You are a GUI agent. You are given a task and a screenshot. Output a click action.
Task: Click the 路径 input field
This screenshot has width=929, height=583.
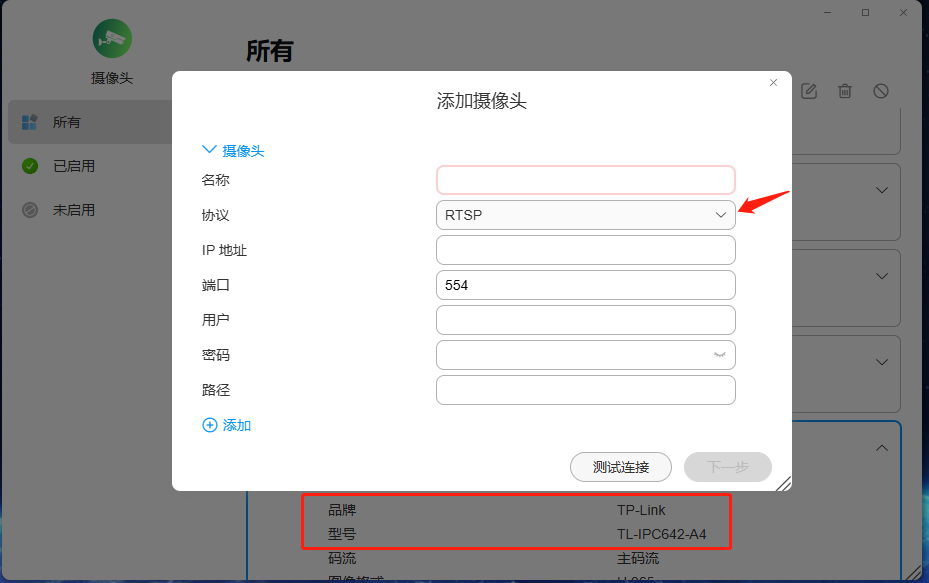[586, 390]
